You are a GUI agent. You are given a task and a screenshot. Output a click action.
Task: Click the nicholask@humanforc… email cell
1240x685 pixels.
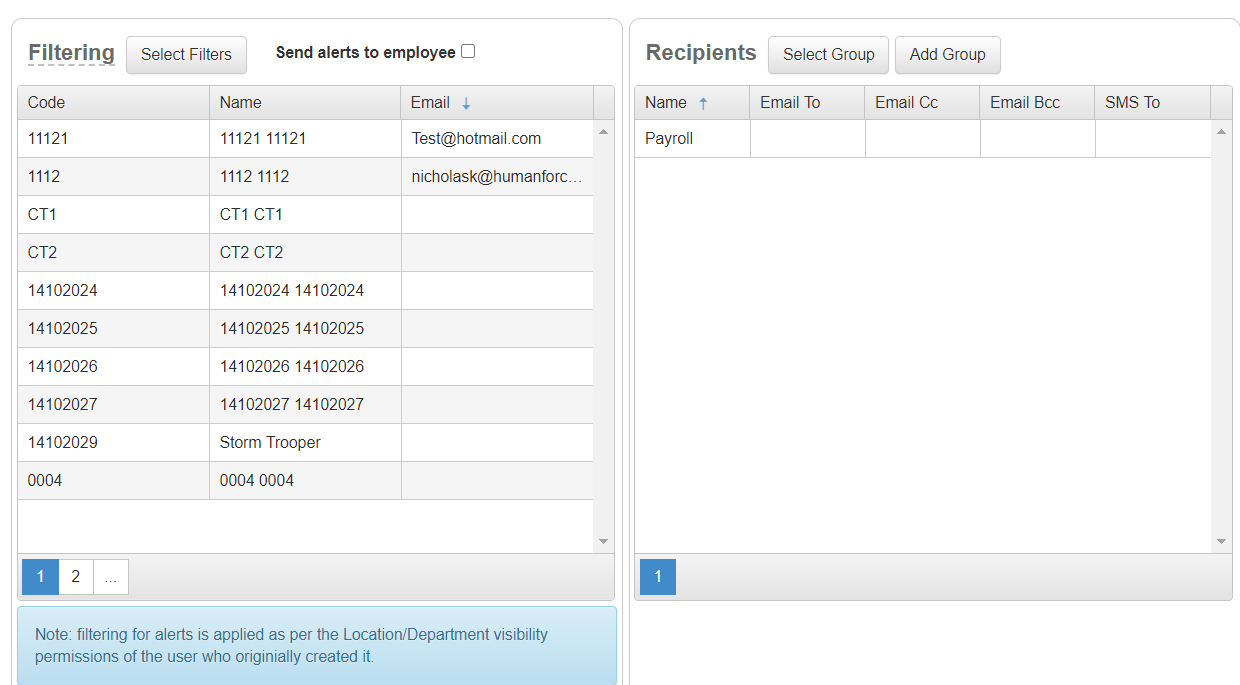497,177
